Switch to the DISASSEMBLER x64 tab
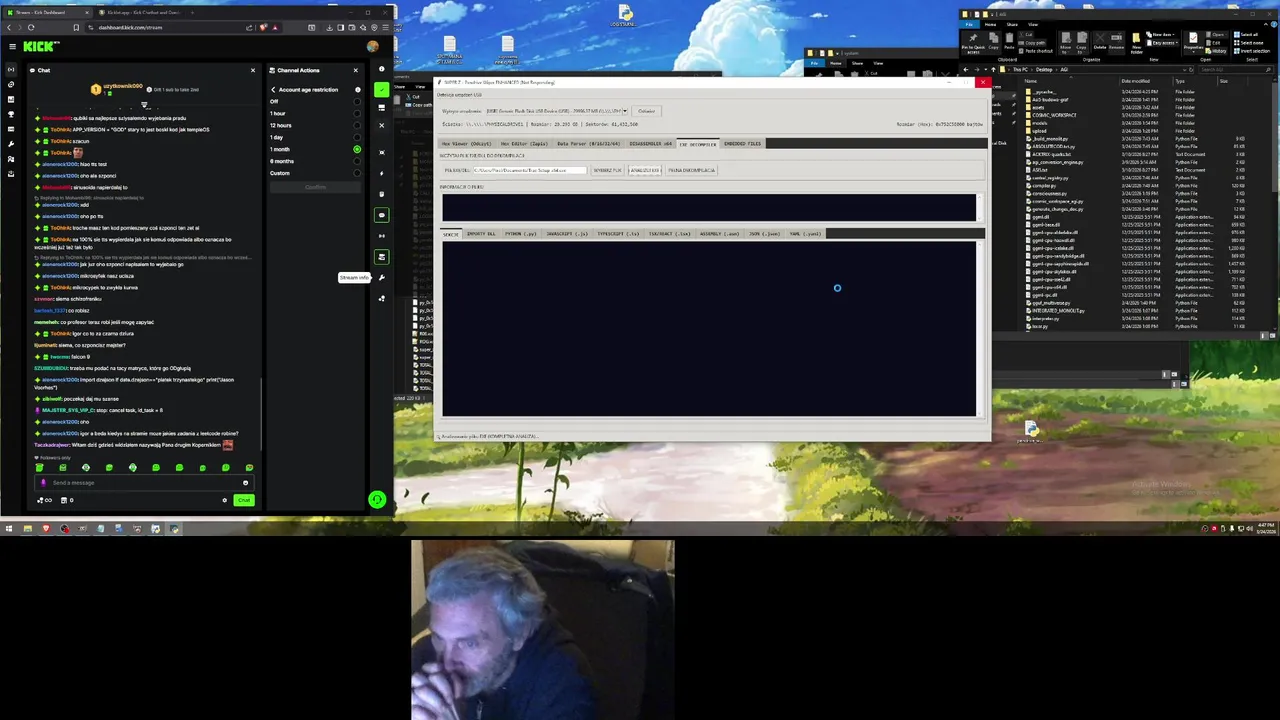Viewport: 1280px width, 720px height. point(650,144)
